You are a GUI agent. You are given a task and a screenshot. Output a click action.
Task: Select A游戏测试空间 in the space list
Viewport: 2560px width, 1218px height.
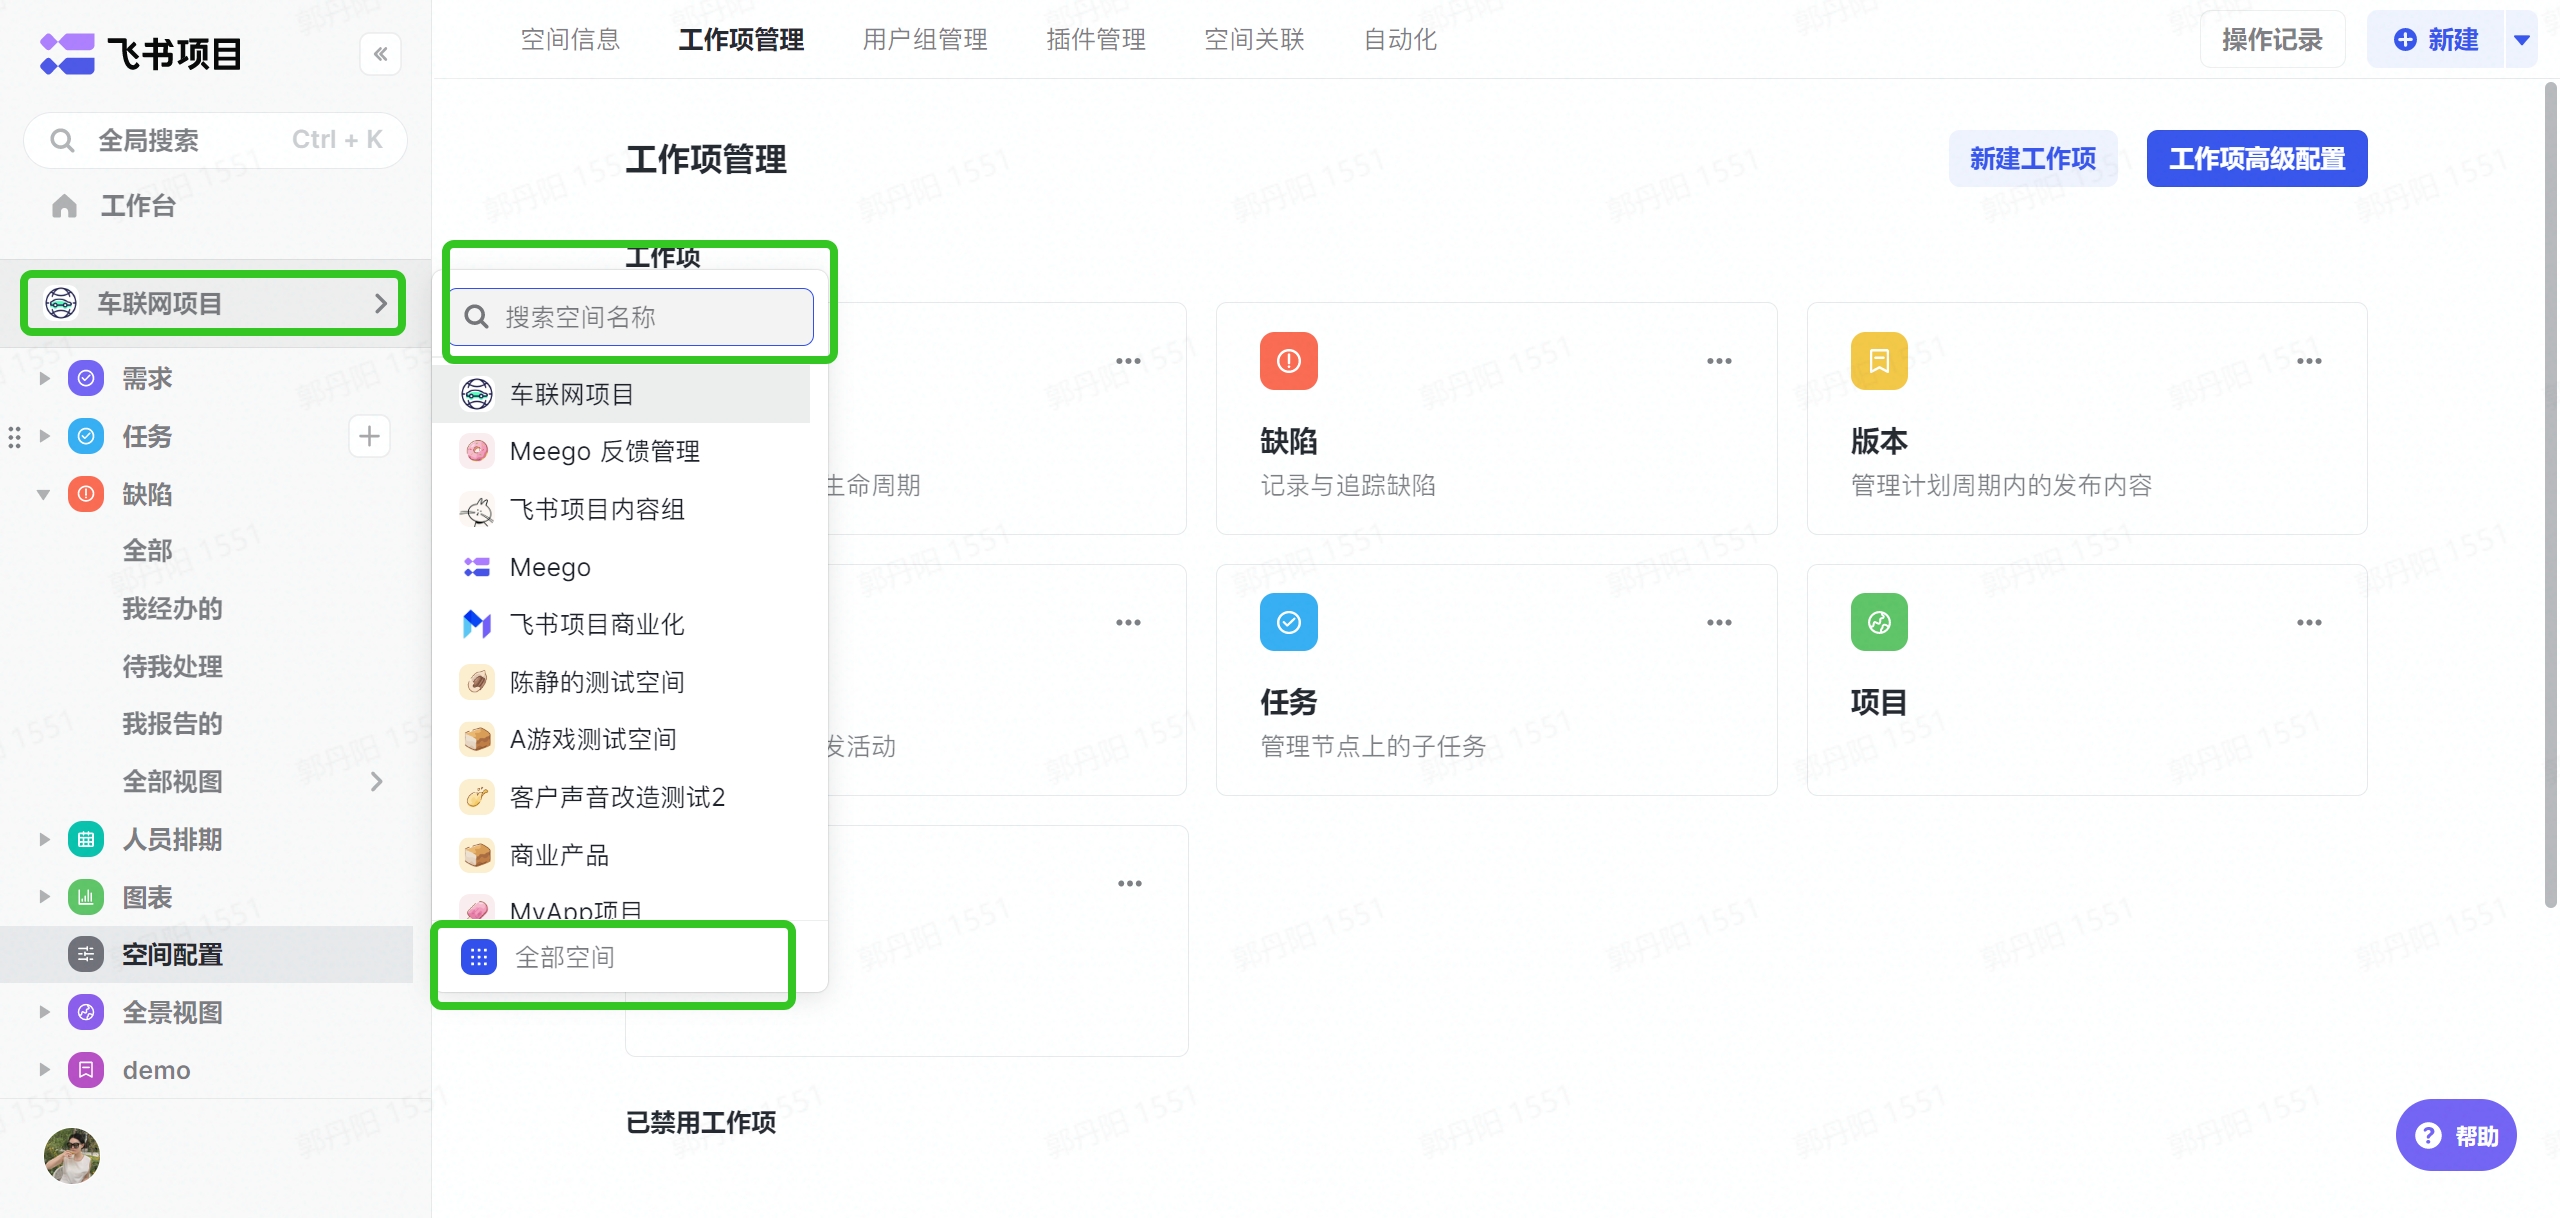click(x=621, y=739)
